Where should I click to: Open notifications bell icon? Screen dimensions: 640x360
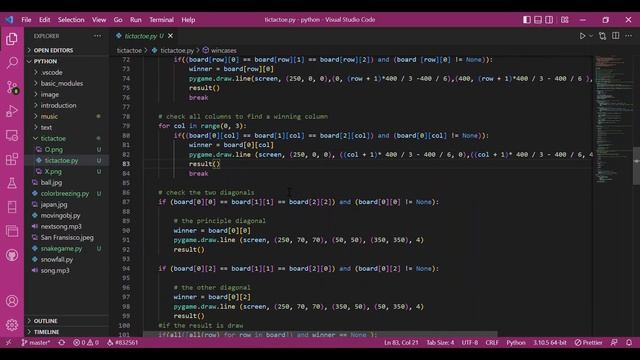tap(629, 342)
